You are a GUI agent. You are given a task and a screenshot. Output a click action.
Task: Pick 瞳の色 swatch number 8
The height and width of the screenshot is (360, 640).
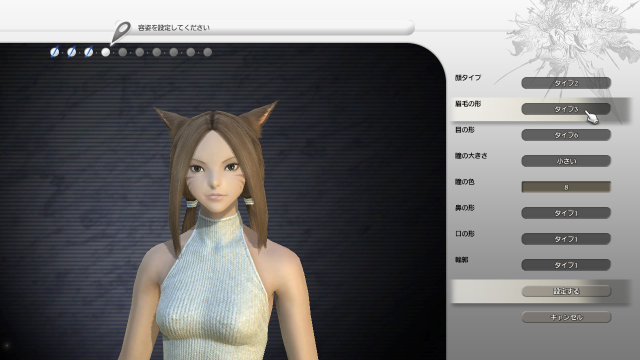566,187
